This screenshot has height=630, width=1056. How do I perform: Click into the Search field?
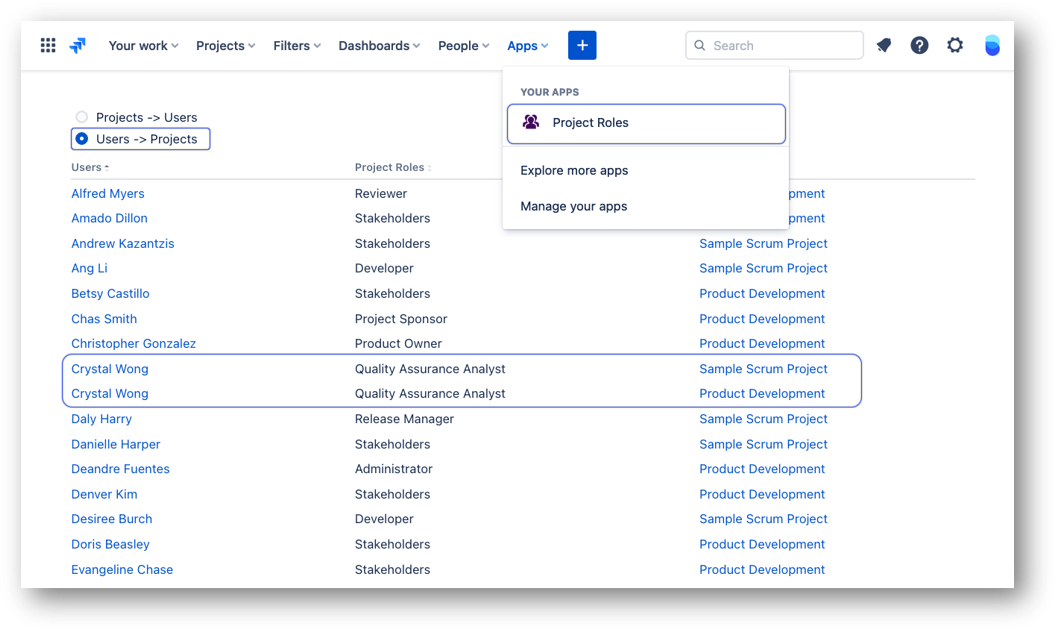pyautogui.click(x=774, y=45)
